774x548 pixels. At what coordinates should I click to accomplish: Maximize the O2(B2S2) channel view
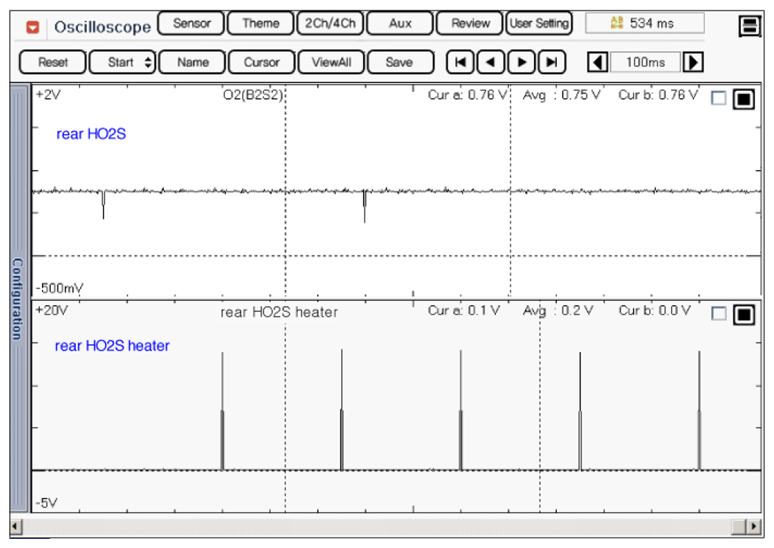(x=743, y=99)
